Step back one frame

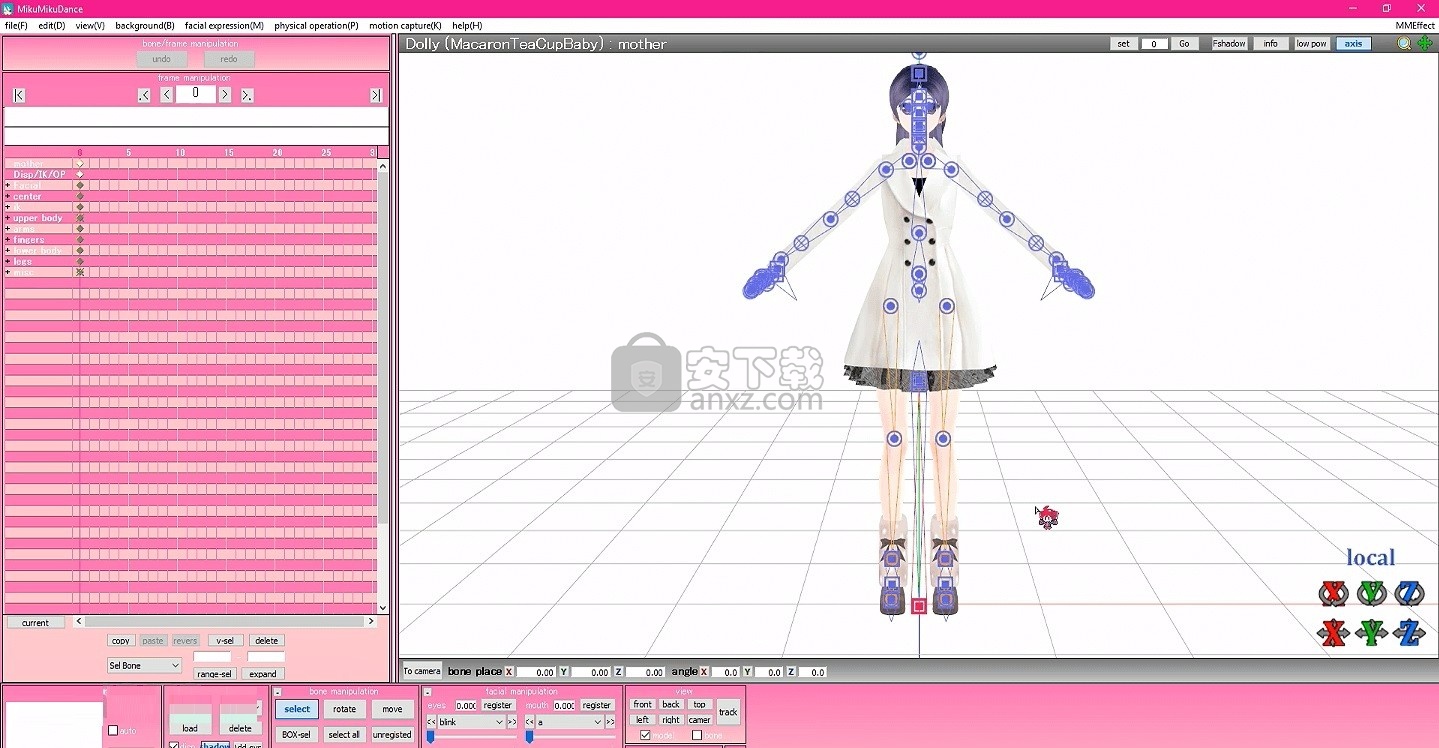(x=166, y=95)
